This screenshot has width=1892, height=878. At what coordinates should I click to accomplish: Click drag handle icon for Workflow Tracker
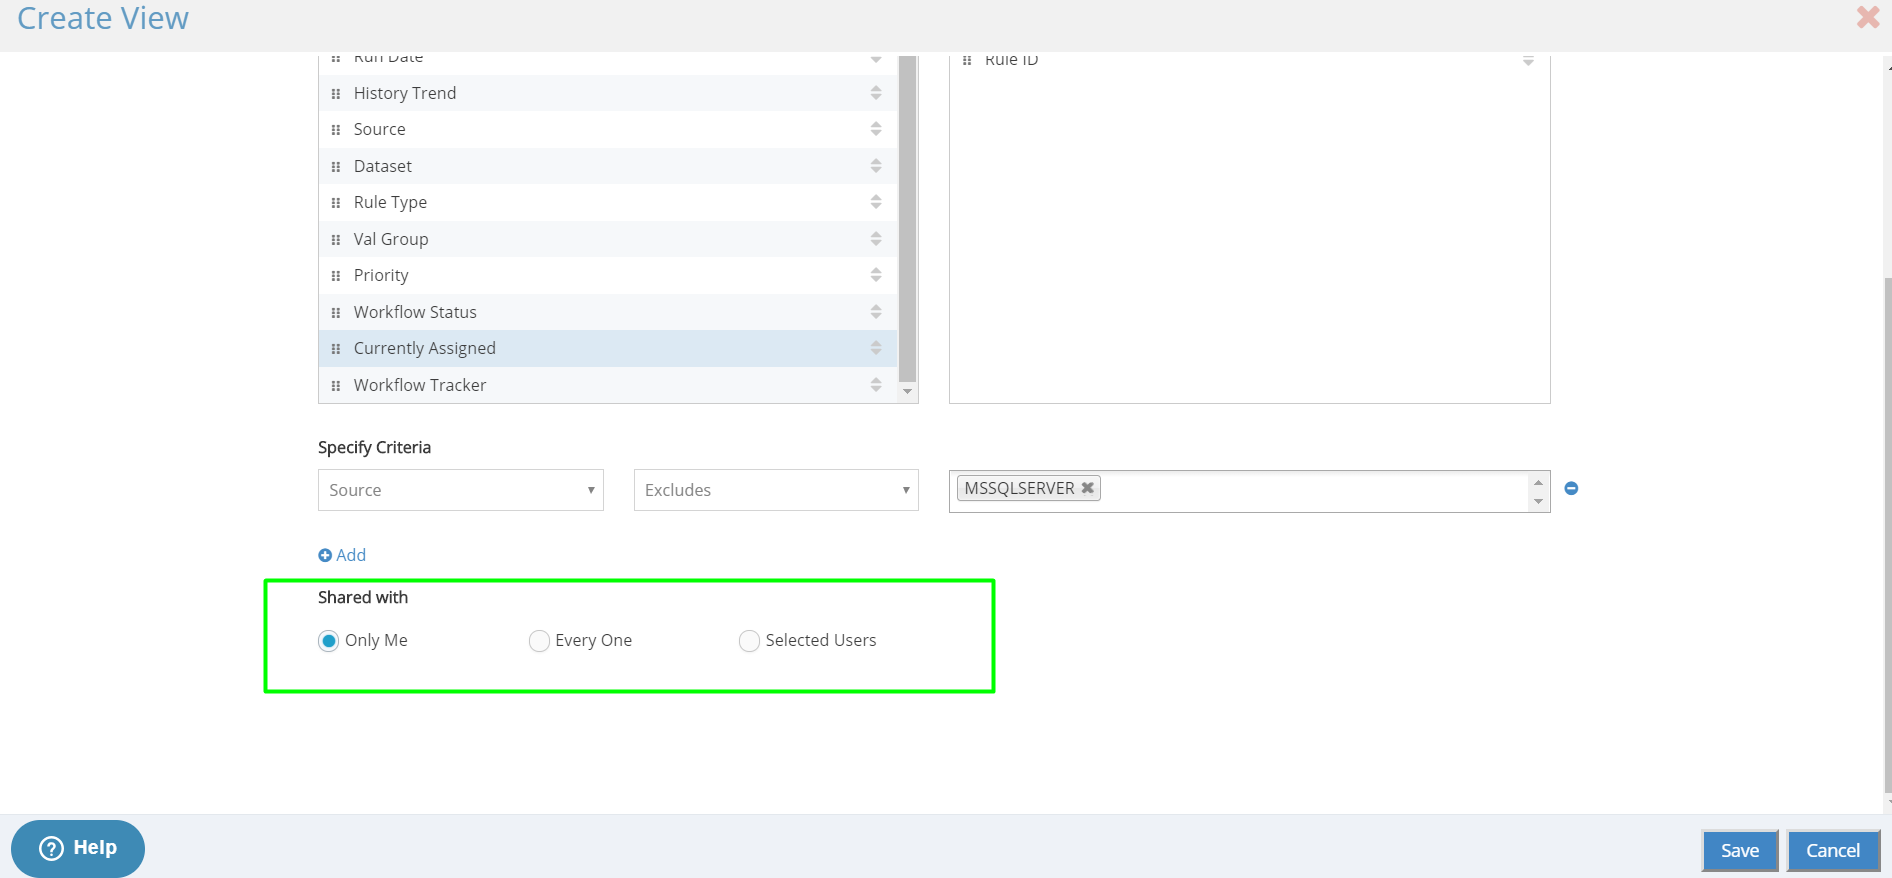[336, 386]
